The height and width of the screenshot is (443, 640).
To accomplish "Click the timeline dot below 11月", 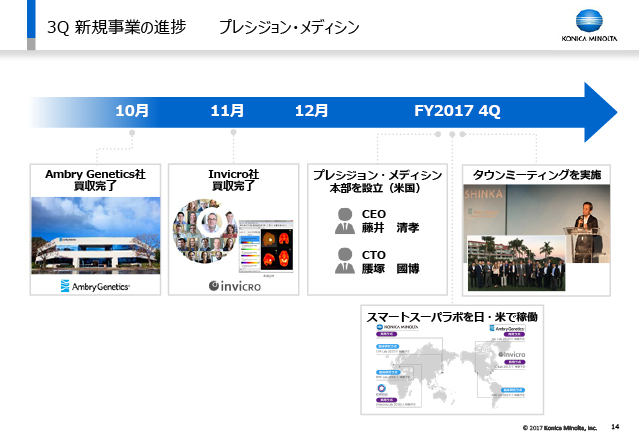I will click(x=233, y=132).
